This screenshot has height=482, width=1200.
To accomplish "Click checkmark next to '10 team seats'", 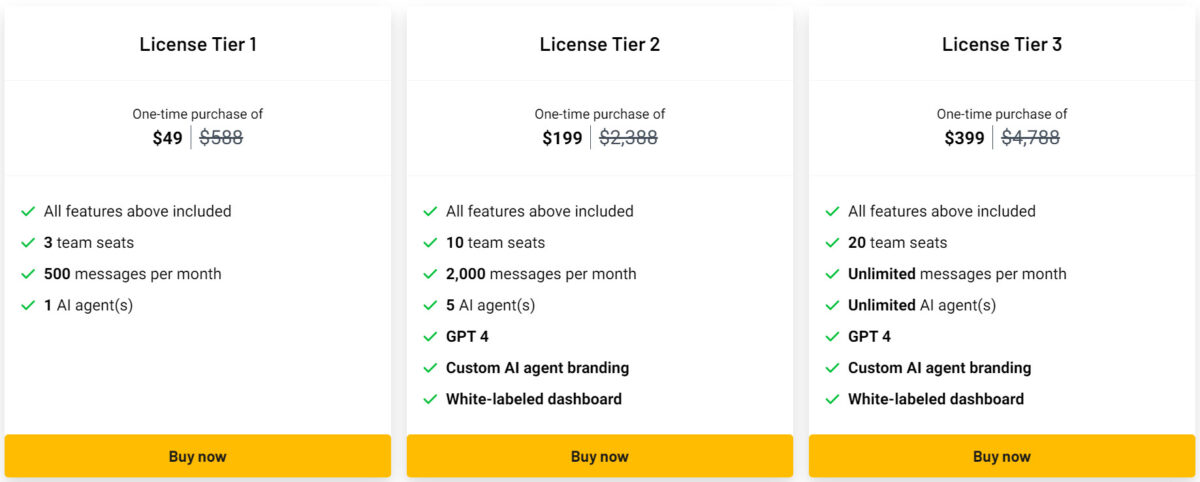I will (x=430, y=243).
